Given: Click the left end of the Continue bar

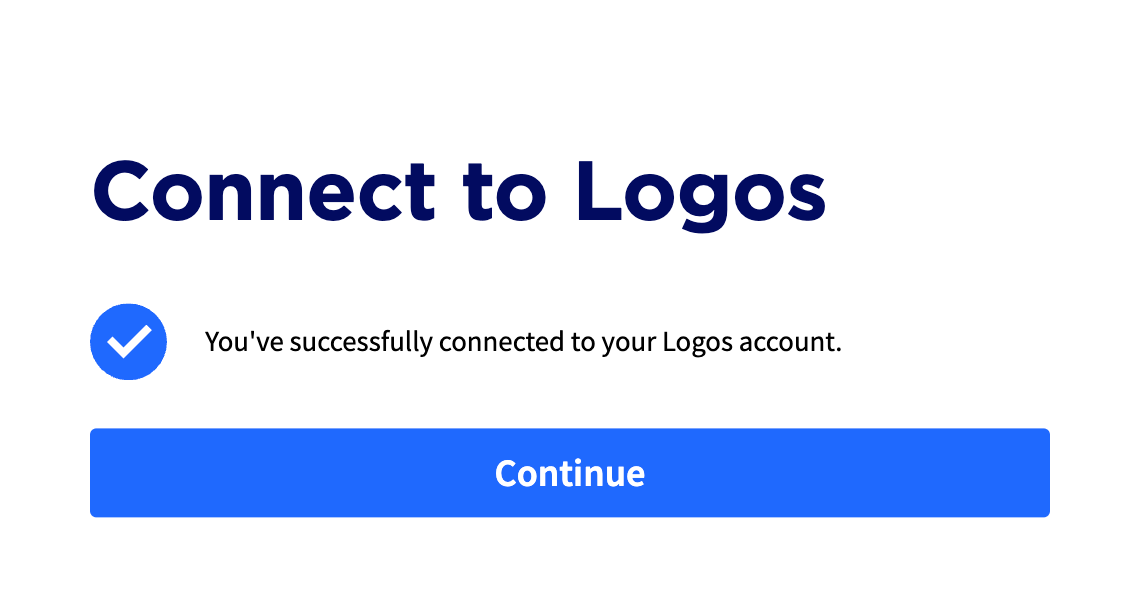Looking at the screenshot, I should pos(115,472).
